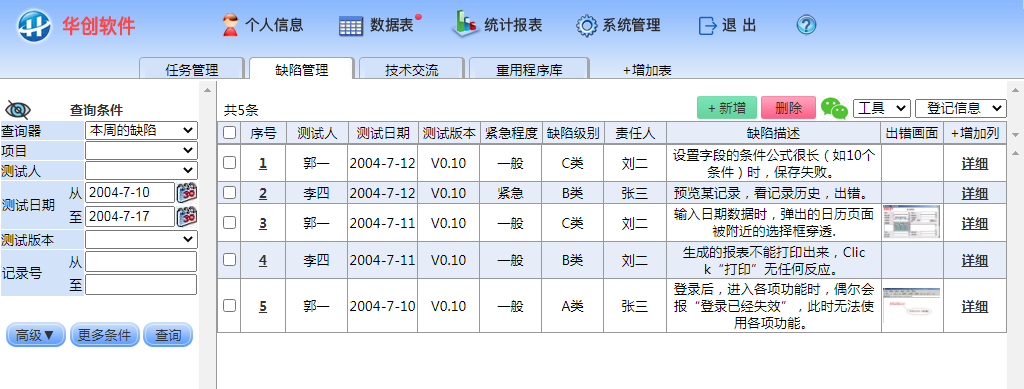Open record number 5 link
1024x389 pixels.
pyautogui.click(x=263, y=305)
